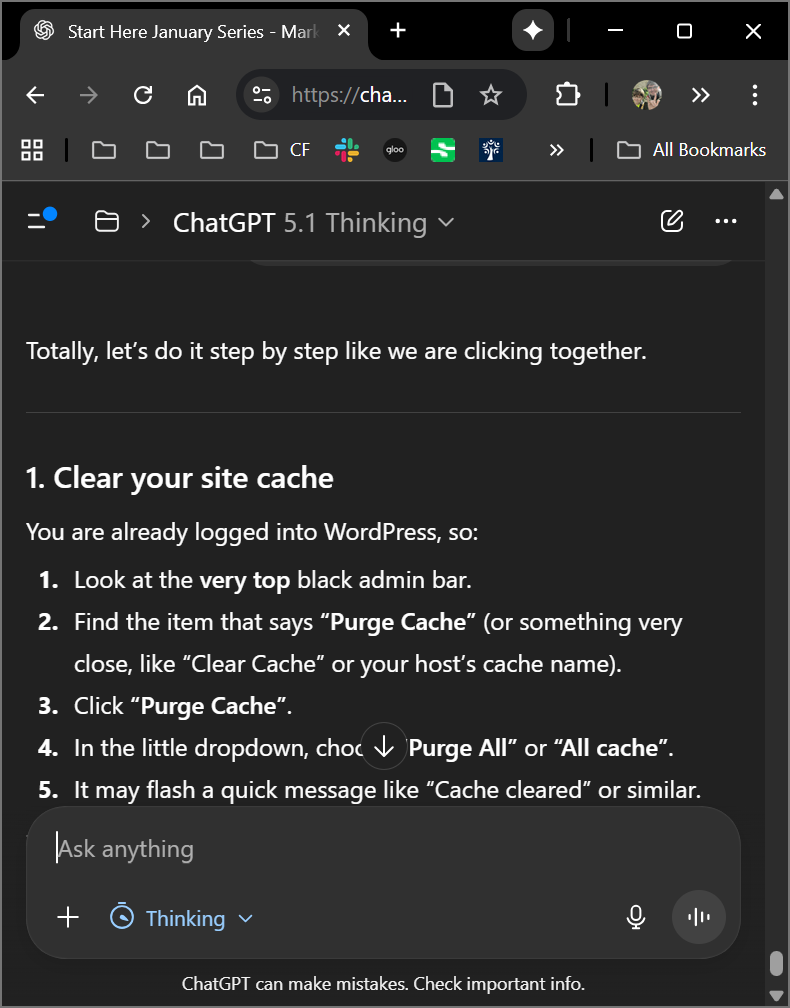Bookmark this page with star icon
The image size is (790, 1008).
pos(490,95)
